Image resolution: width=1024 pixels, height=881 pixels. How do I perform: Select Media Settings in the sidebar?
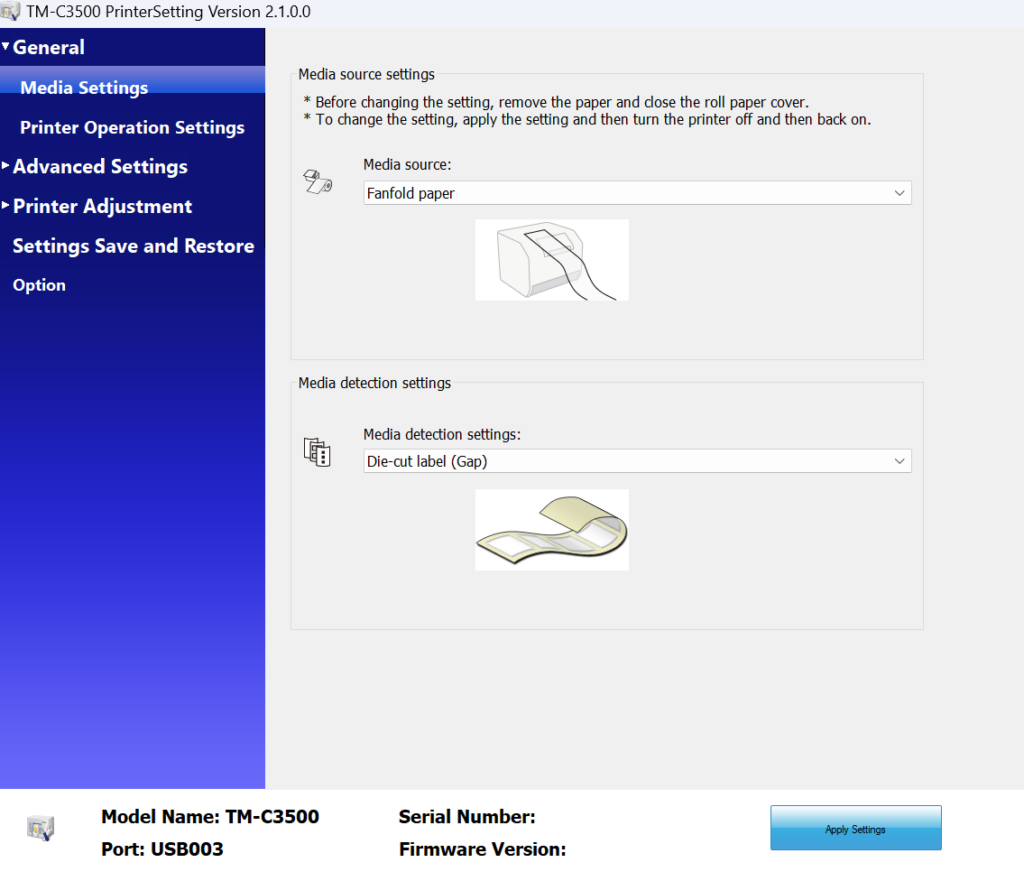84,88
